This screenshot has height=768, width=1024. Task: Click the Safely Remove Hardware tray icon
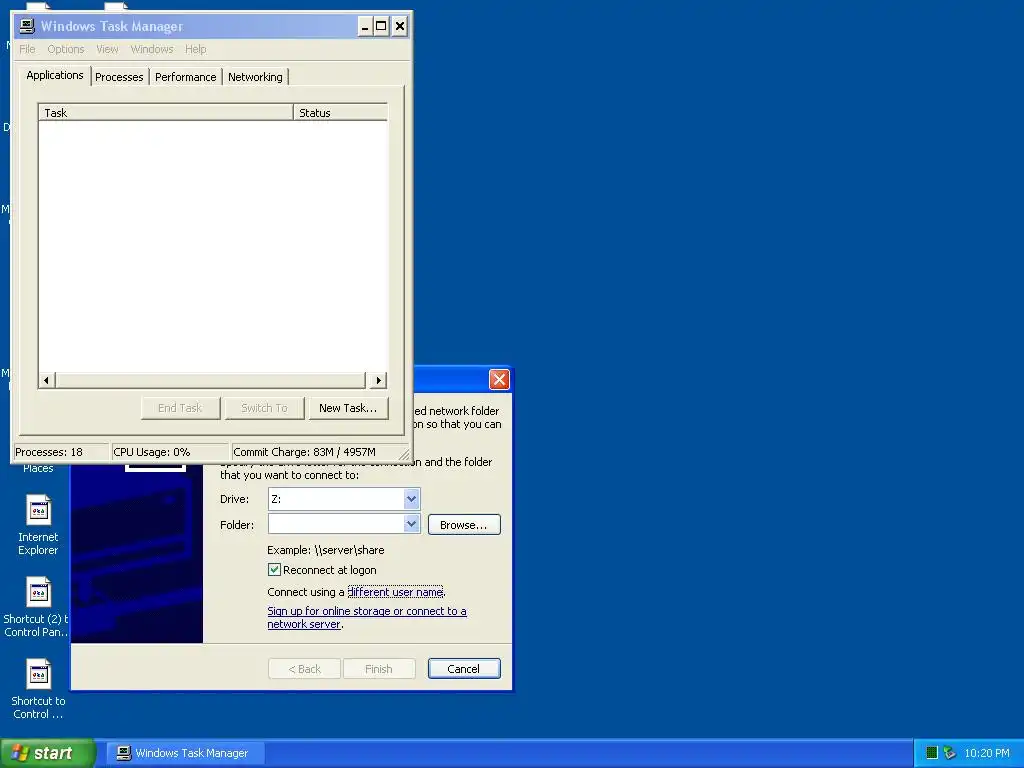point(950,753)
